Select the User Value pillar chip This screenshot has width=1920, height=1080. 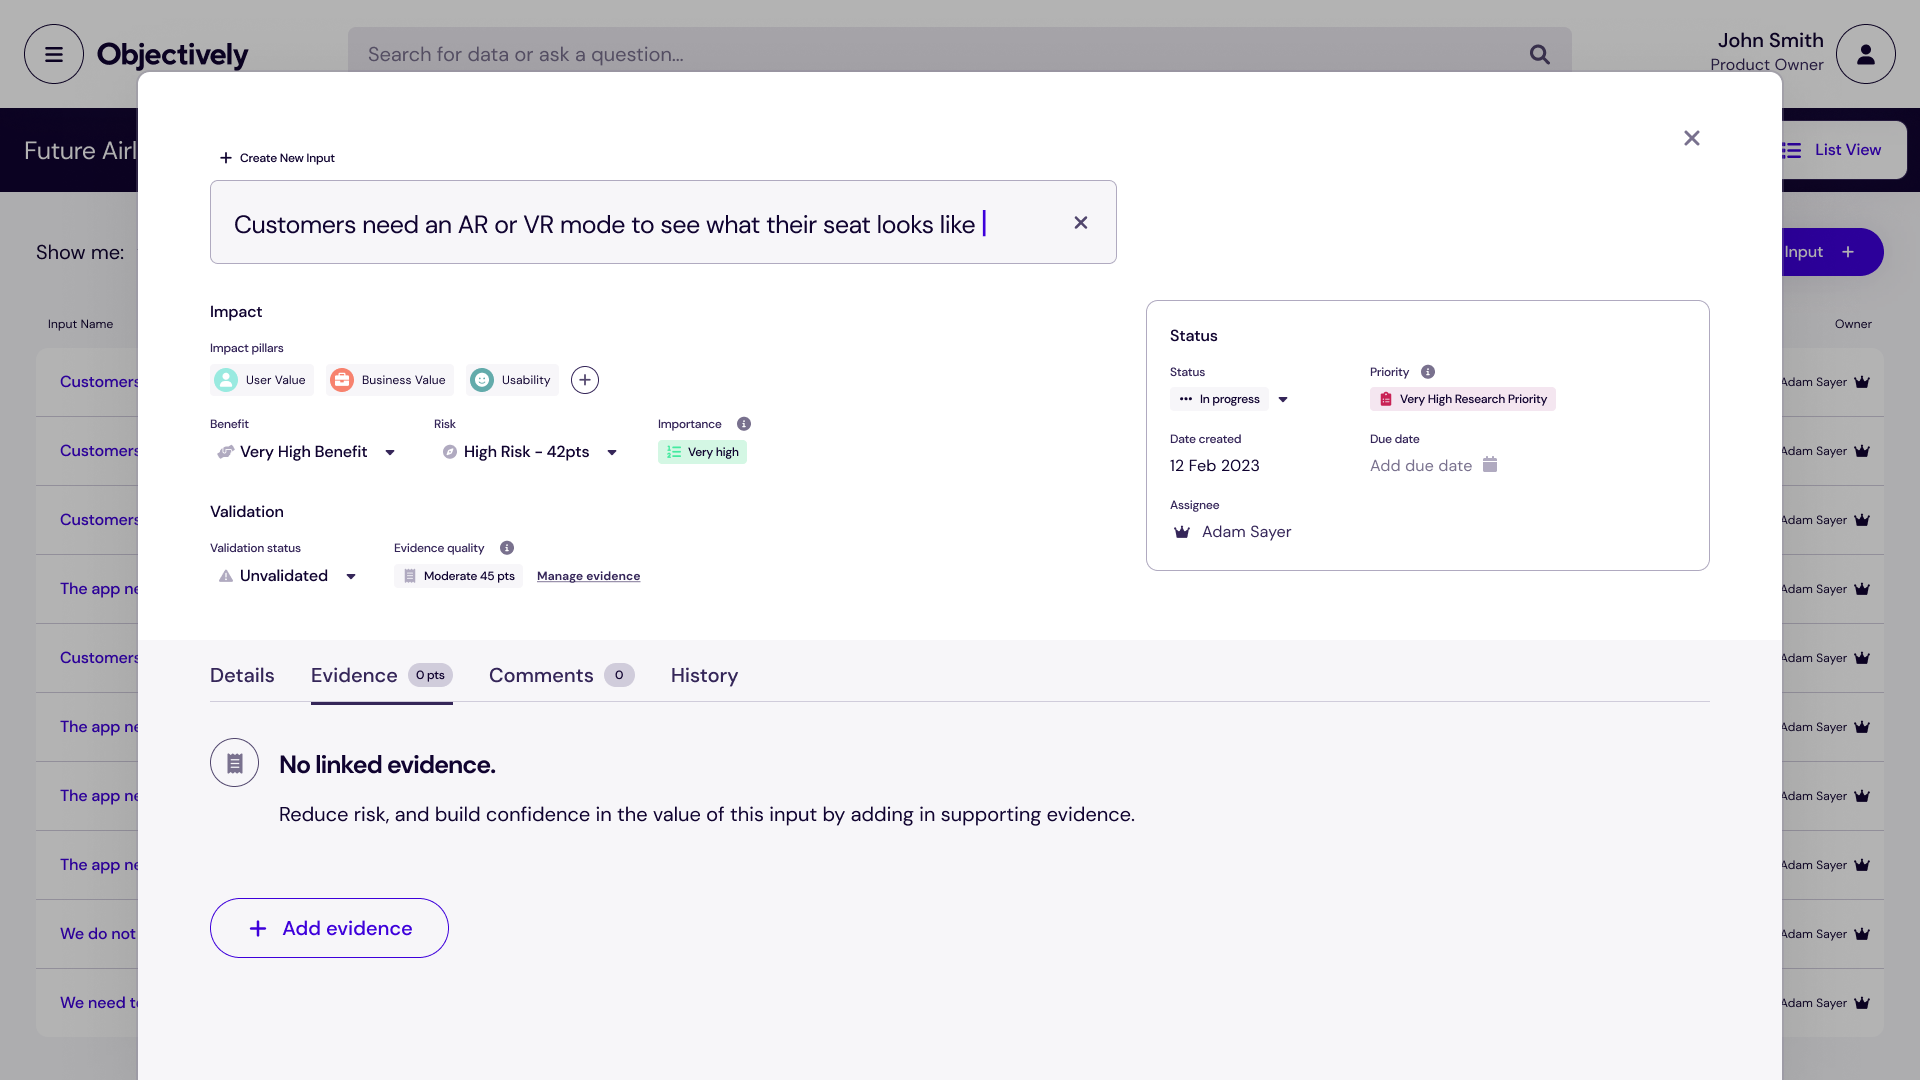pos(262,380)
